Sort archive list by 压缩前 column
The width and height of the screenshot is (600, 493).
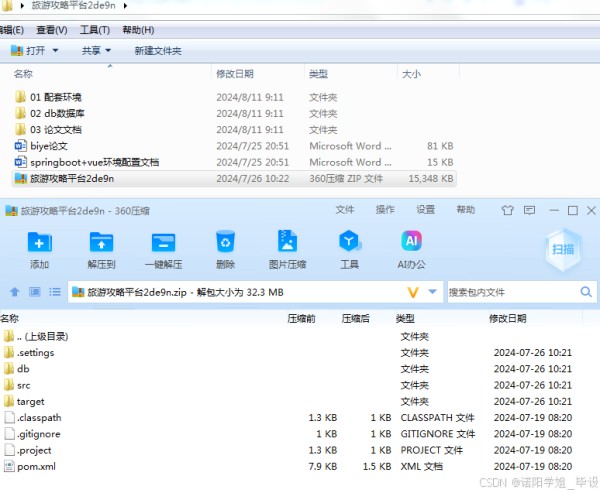(301, 318)
